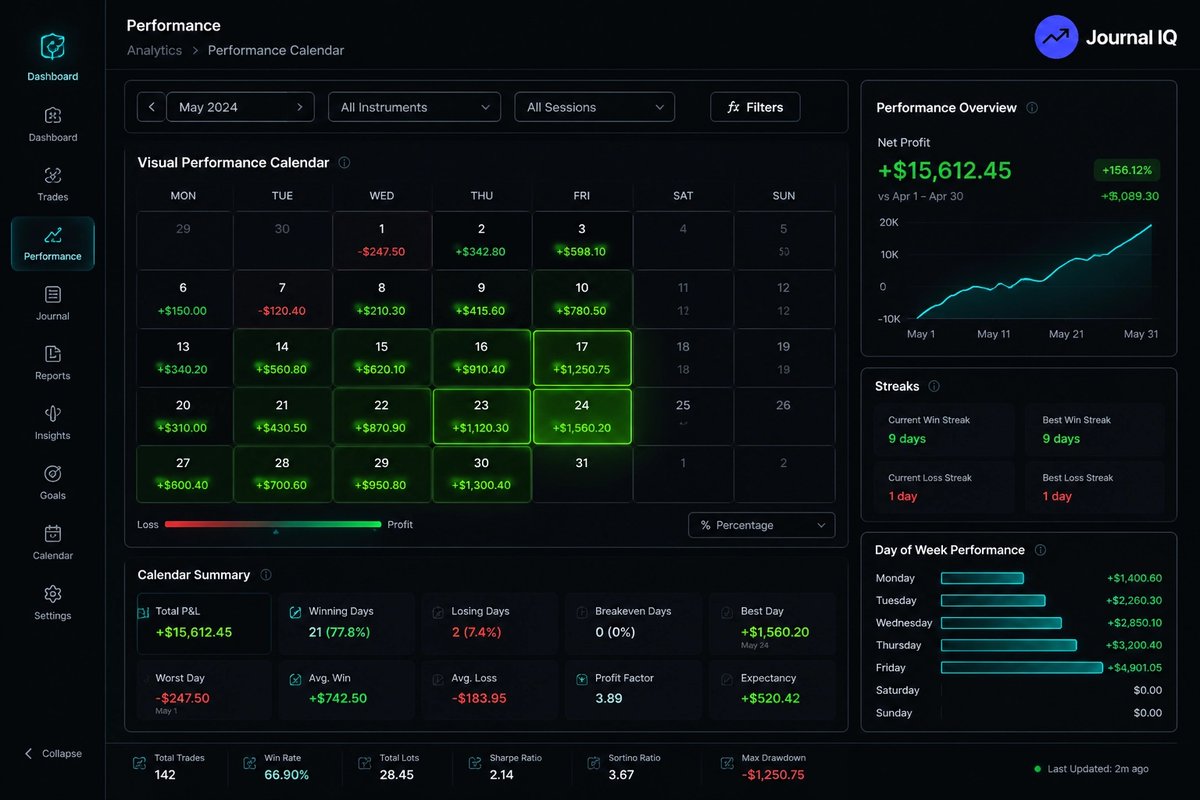Screen dimensions: 1200x800
Task: Click the Profit Factor card icon
Action: coord(582,678)
